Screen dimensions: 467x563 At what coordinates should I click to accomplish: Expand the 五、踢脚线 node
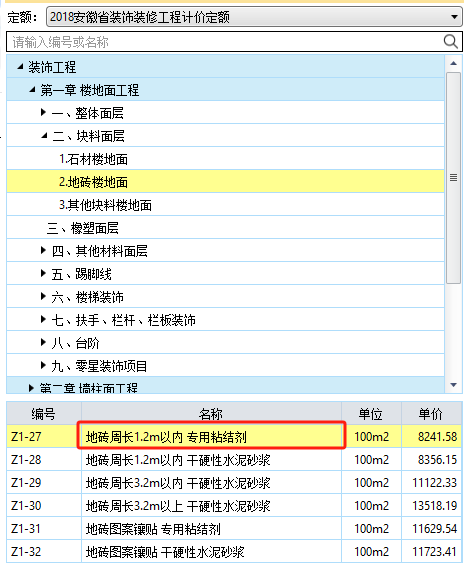[43, 273]
